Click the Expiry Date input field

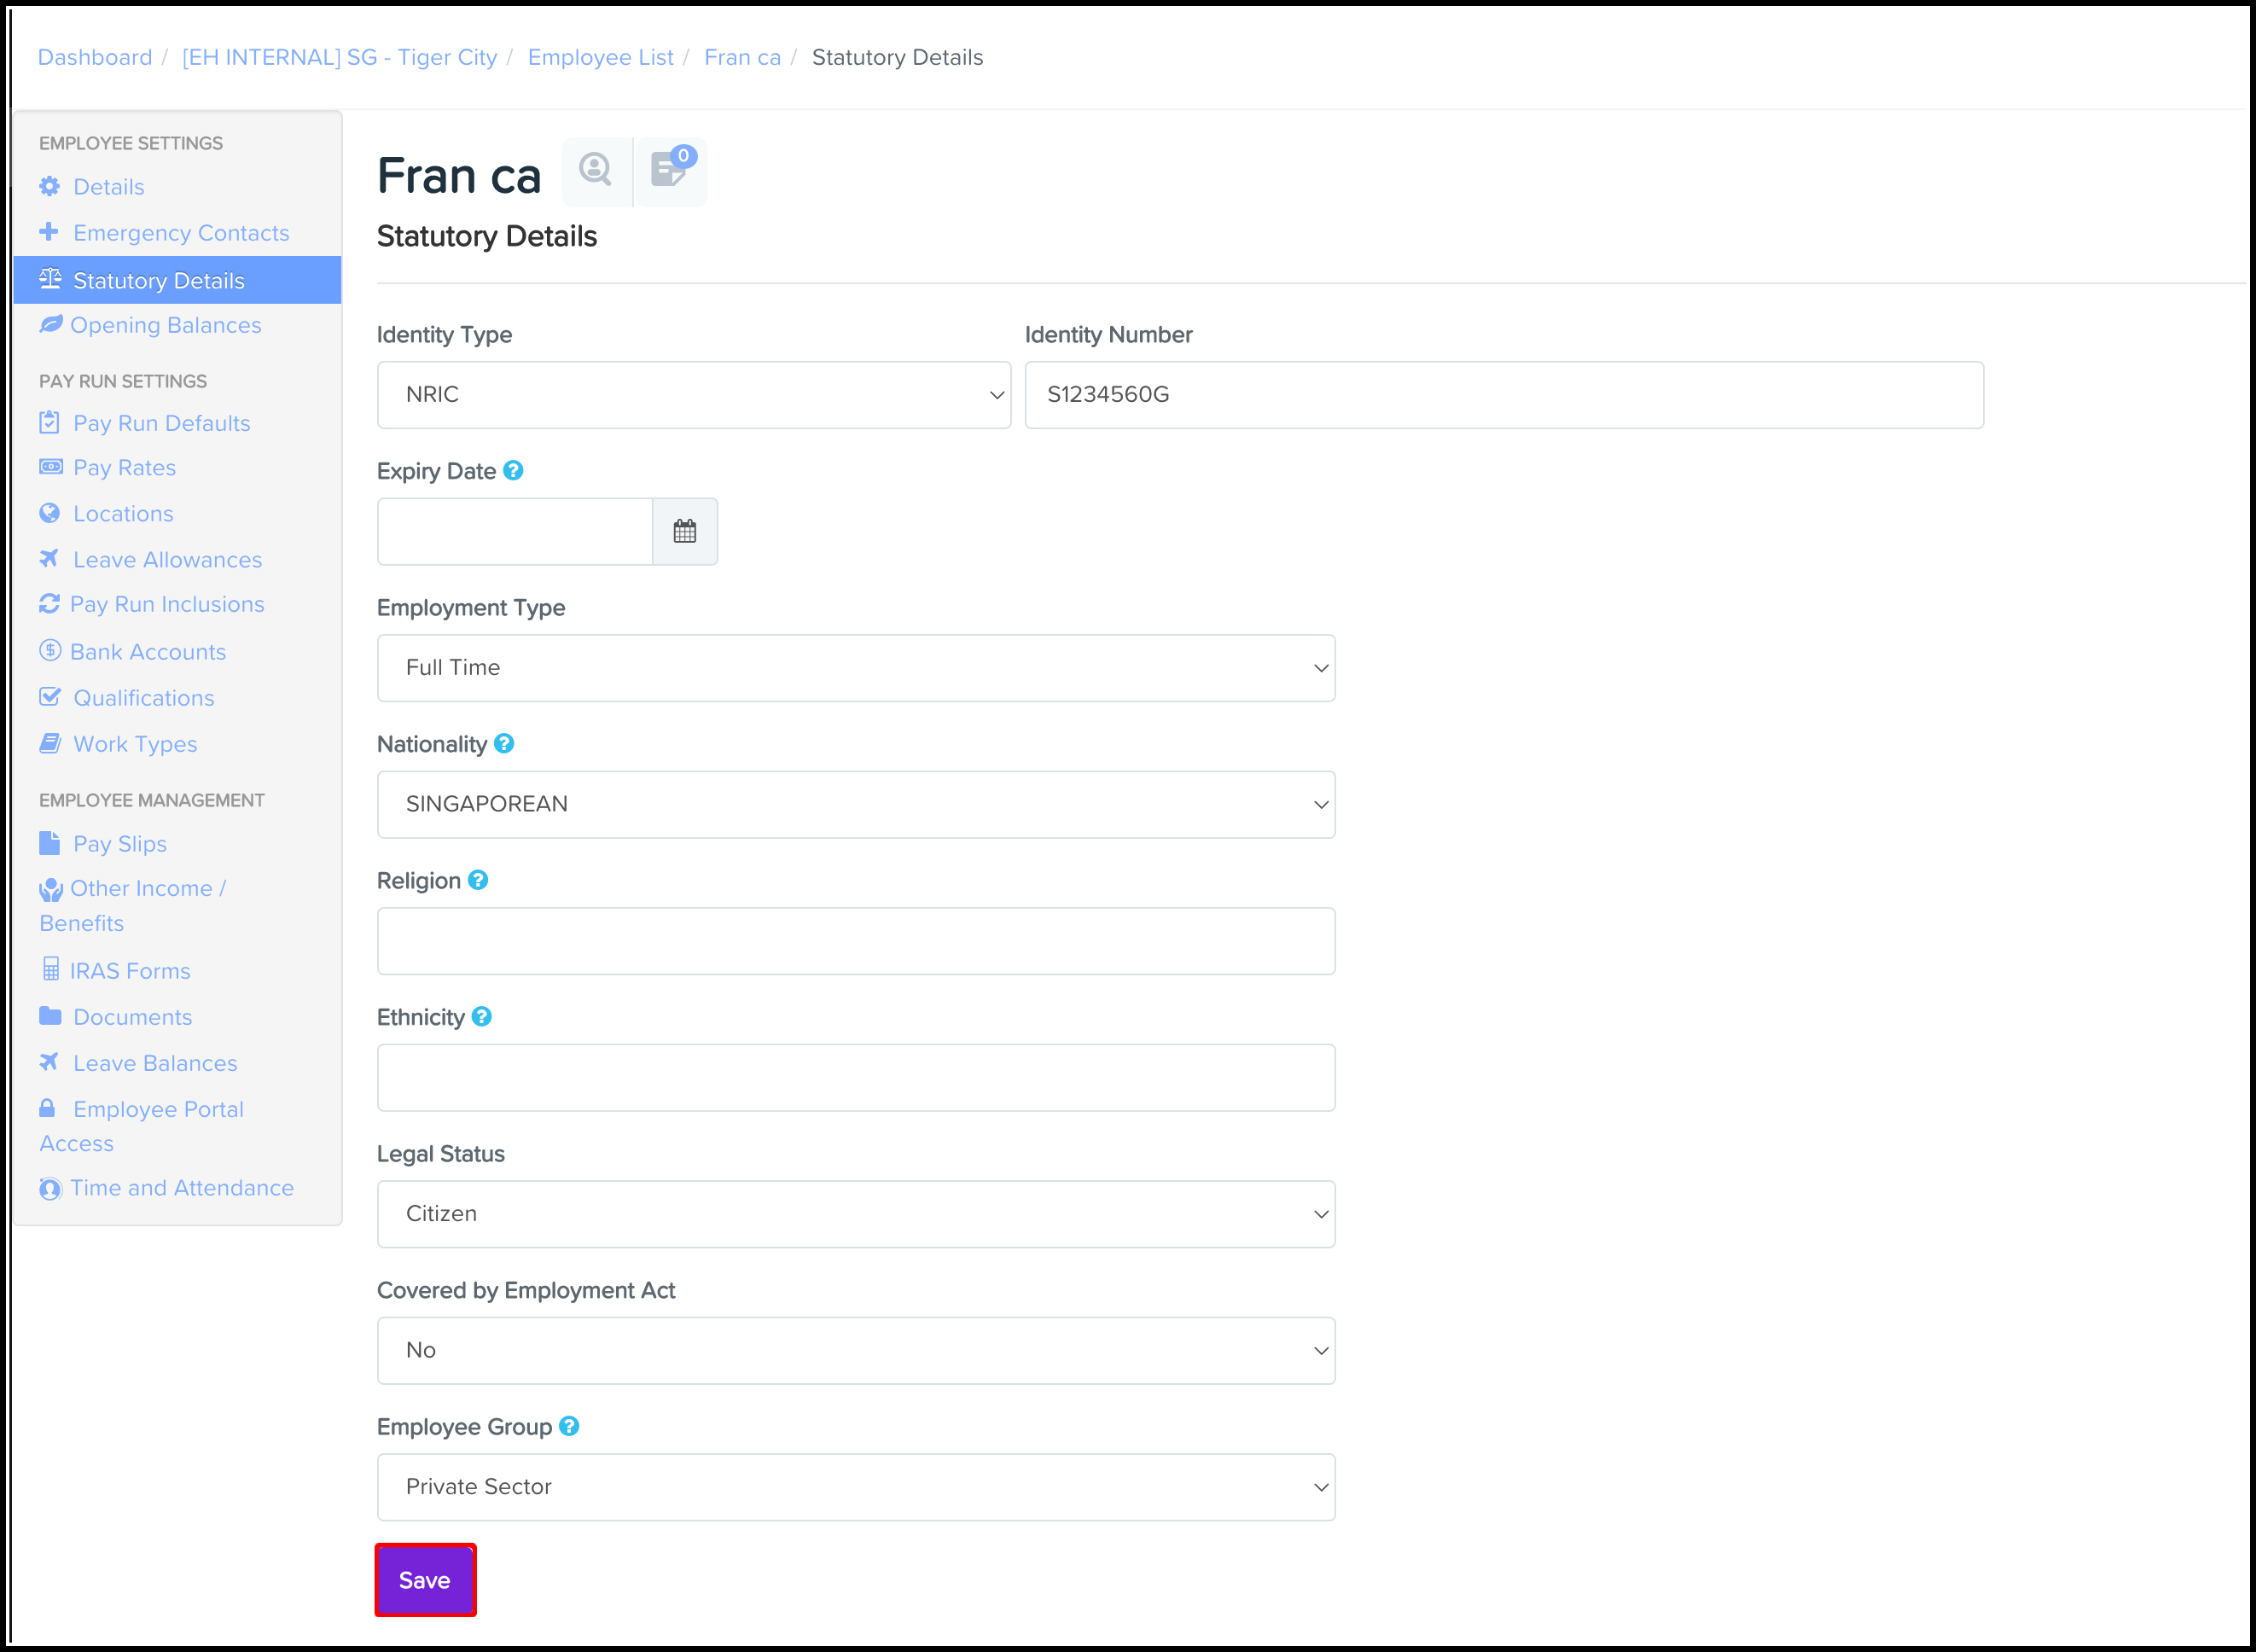515,531
